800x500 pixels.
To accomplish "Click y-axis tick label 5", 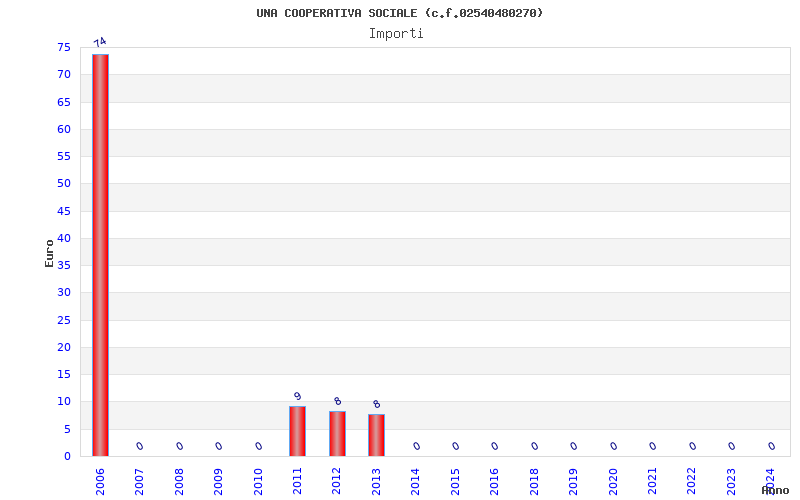I will pos(67,430).
